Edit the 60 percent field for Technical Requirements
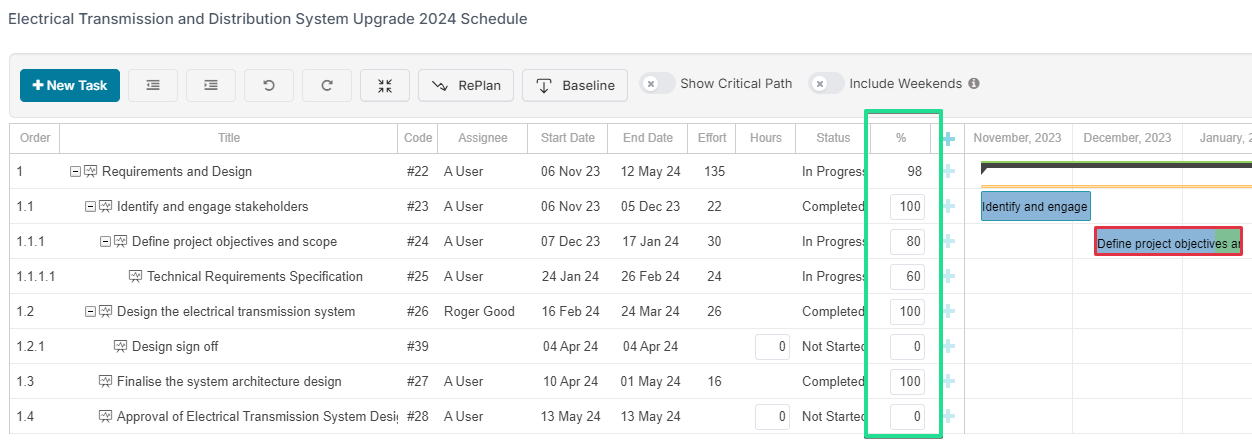This screenshot has width=1252, height=442. pos(907,277)
